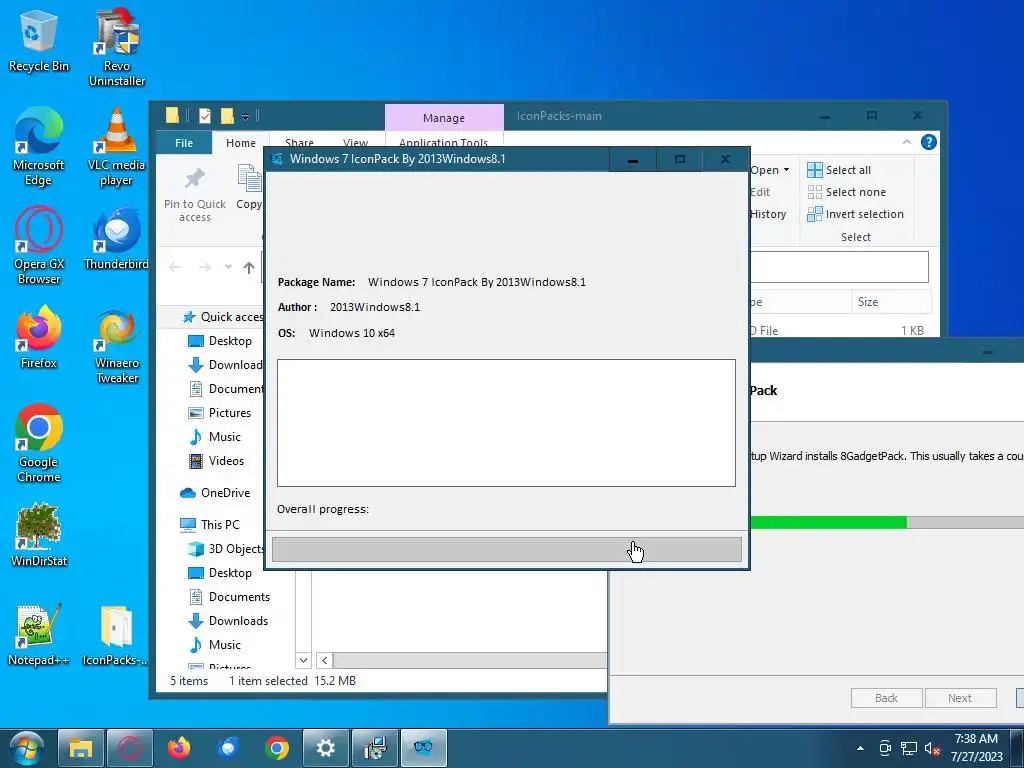Switch to the View ribbon tab

point(355,142)
